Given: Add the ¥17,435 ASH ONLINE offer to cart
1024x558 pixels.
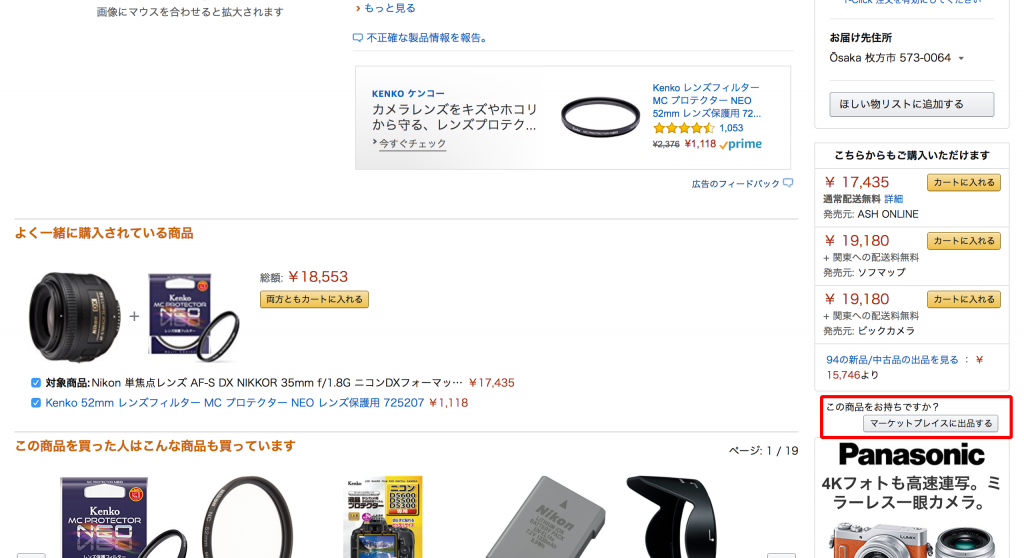Looking at the screenshot, I should [963, 183].
